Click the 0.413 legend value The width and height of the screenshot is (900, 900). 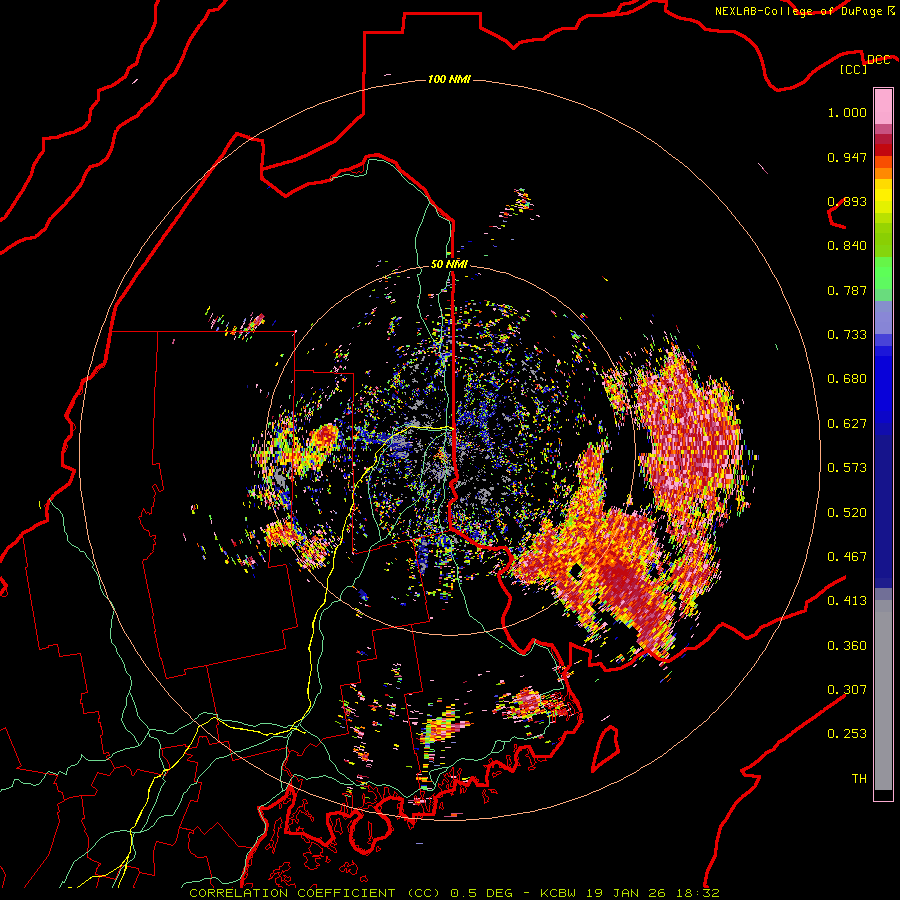847,601
